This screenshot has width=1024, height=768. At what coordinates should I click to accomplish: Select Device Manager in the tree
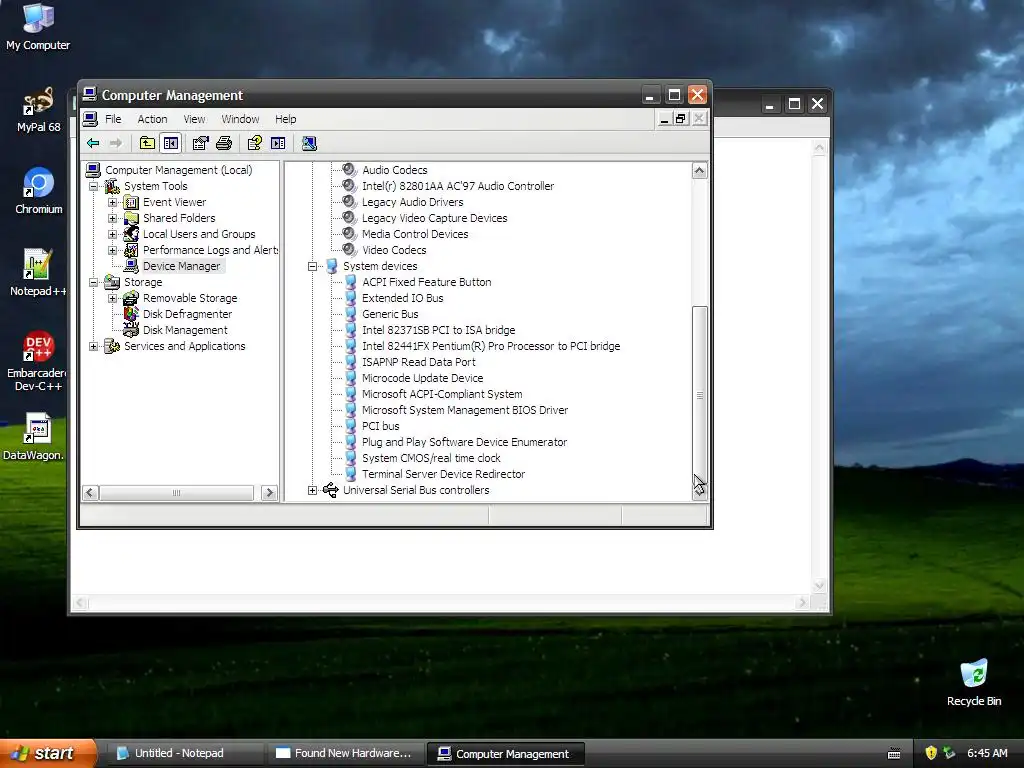(x=182, y=266)
